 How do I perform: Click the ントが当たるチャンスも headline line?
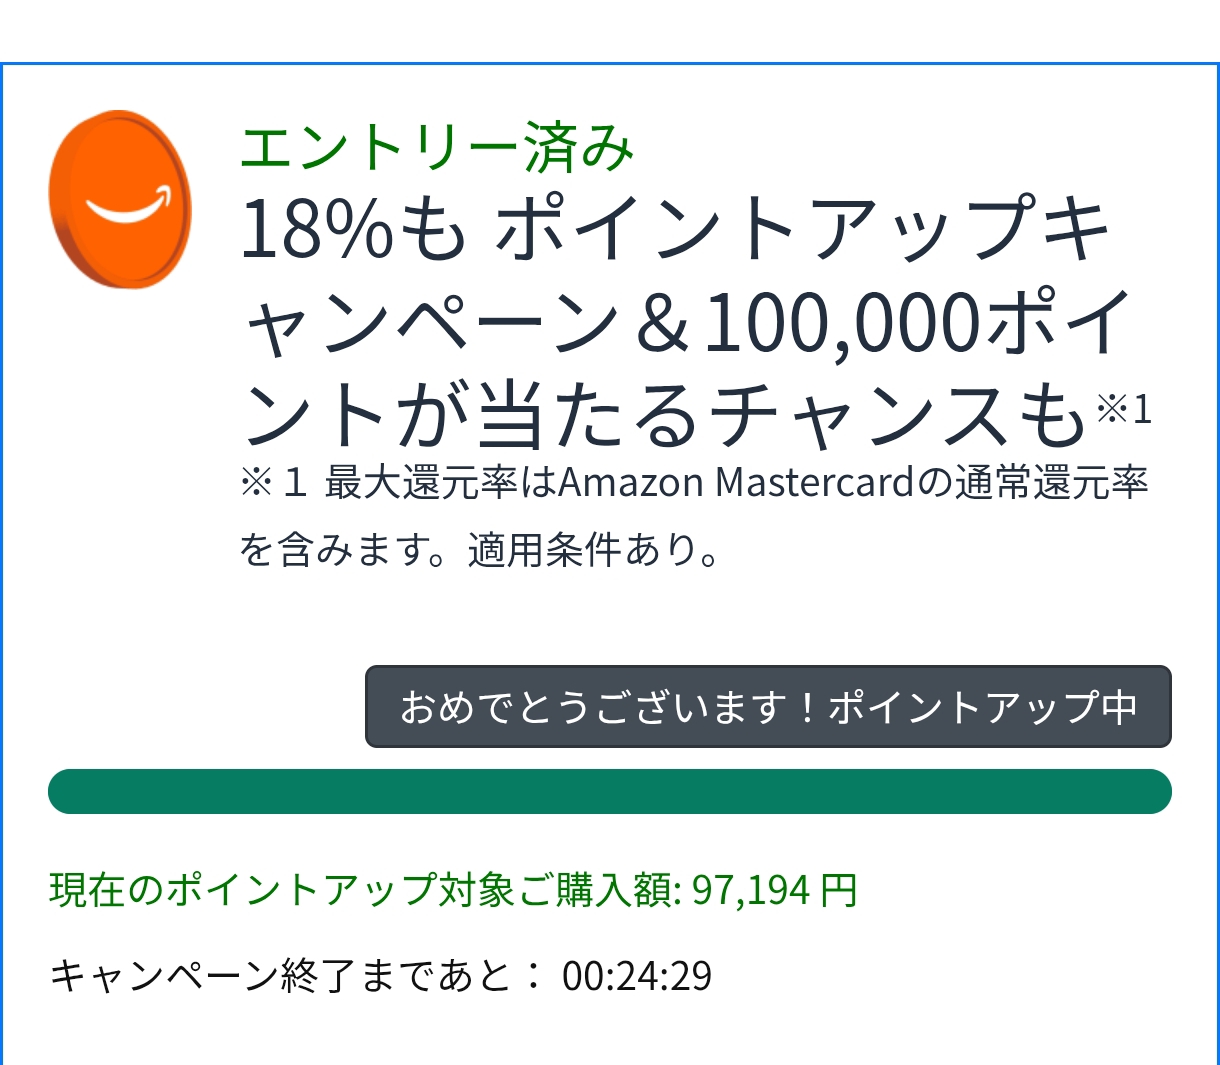click(x=664, y=414)
